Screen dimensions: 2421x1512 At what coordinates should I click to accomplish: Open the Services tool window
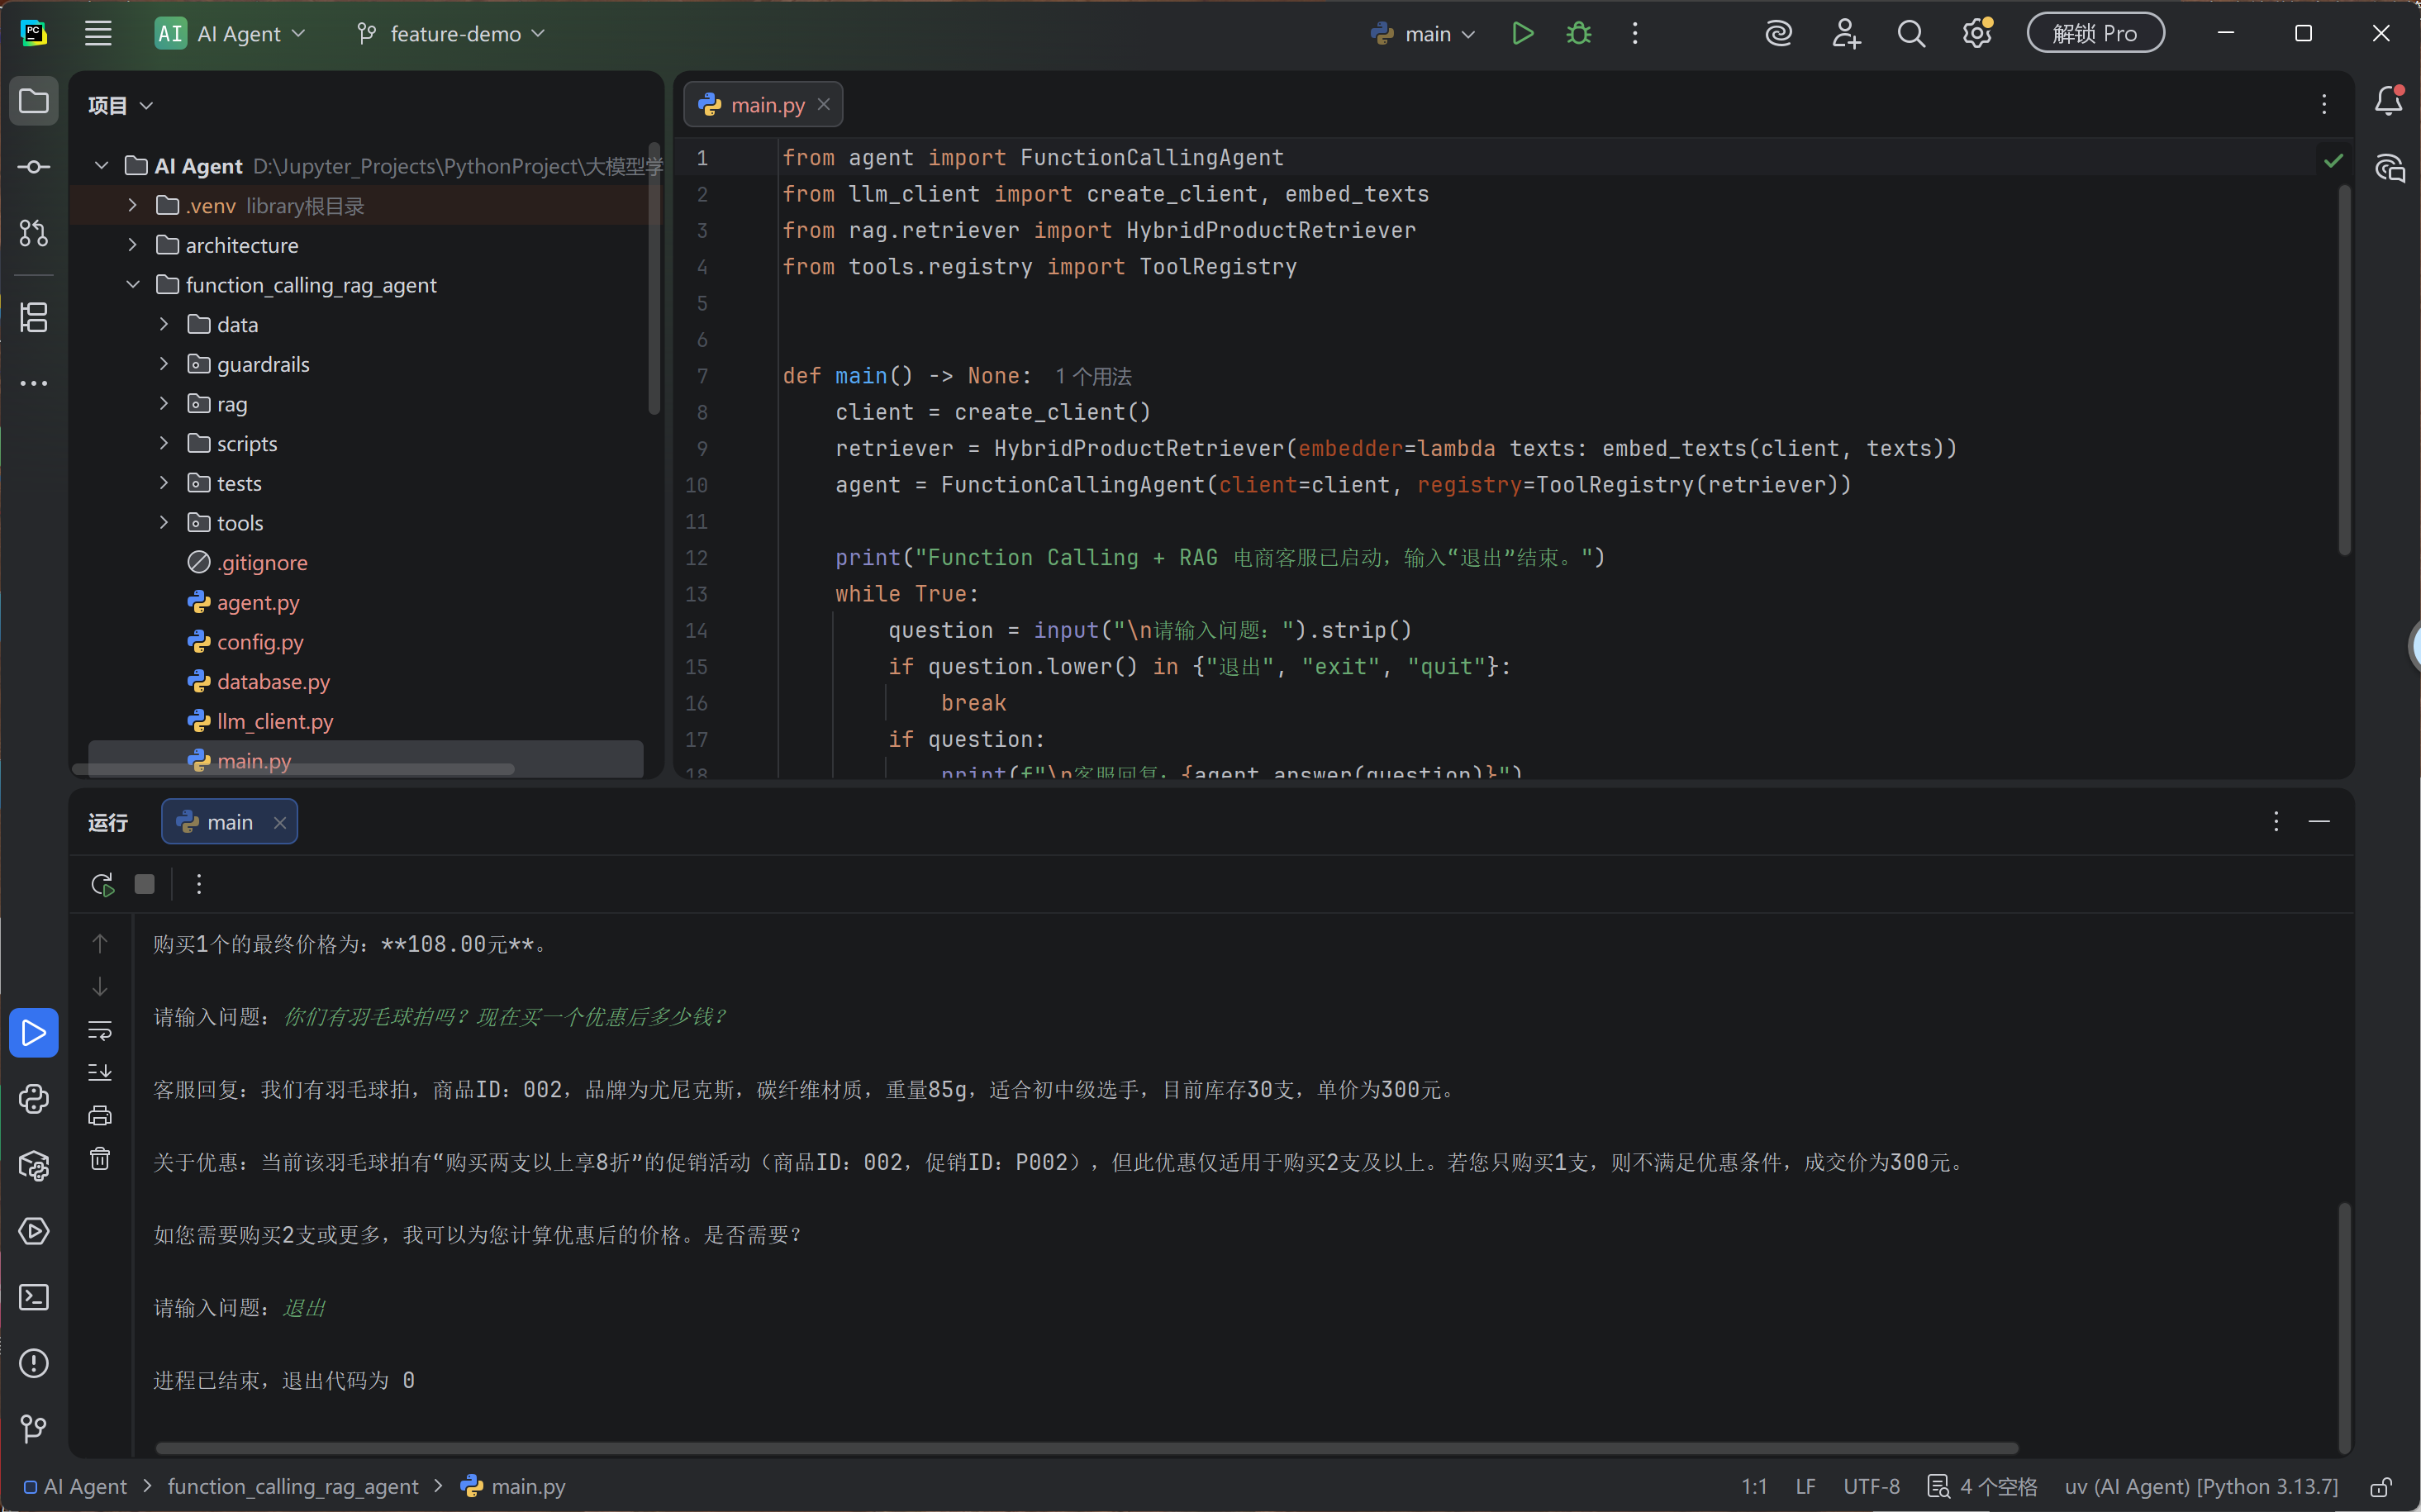[34, 1231]
